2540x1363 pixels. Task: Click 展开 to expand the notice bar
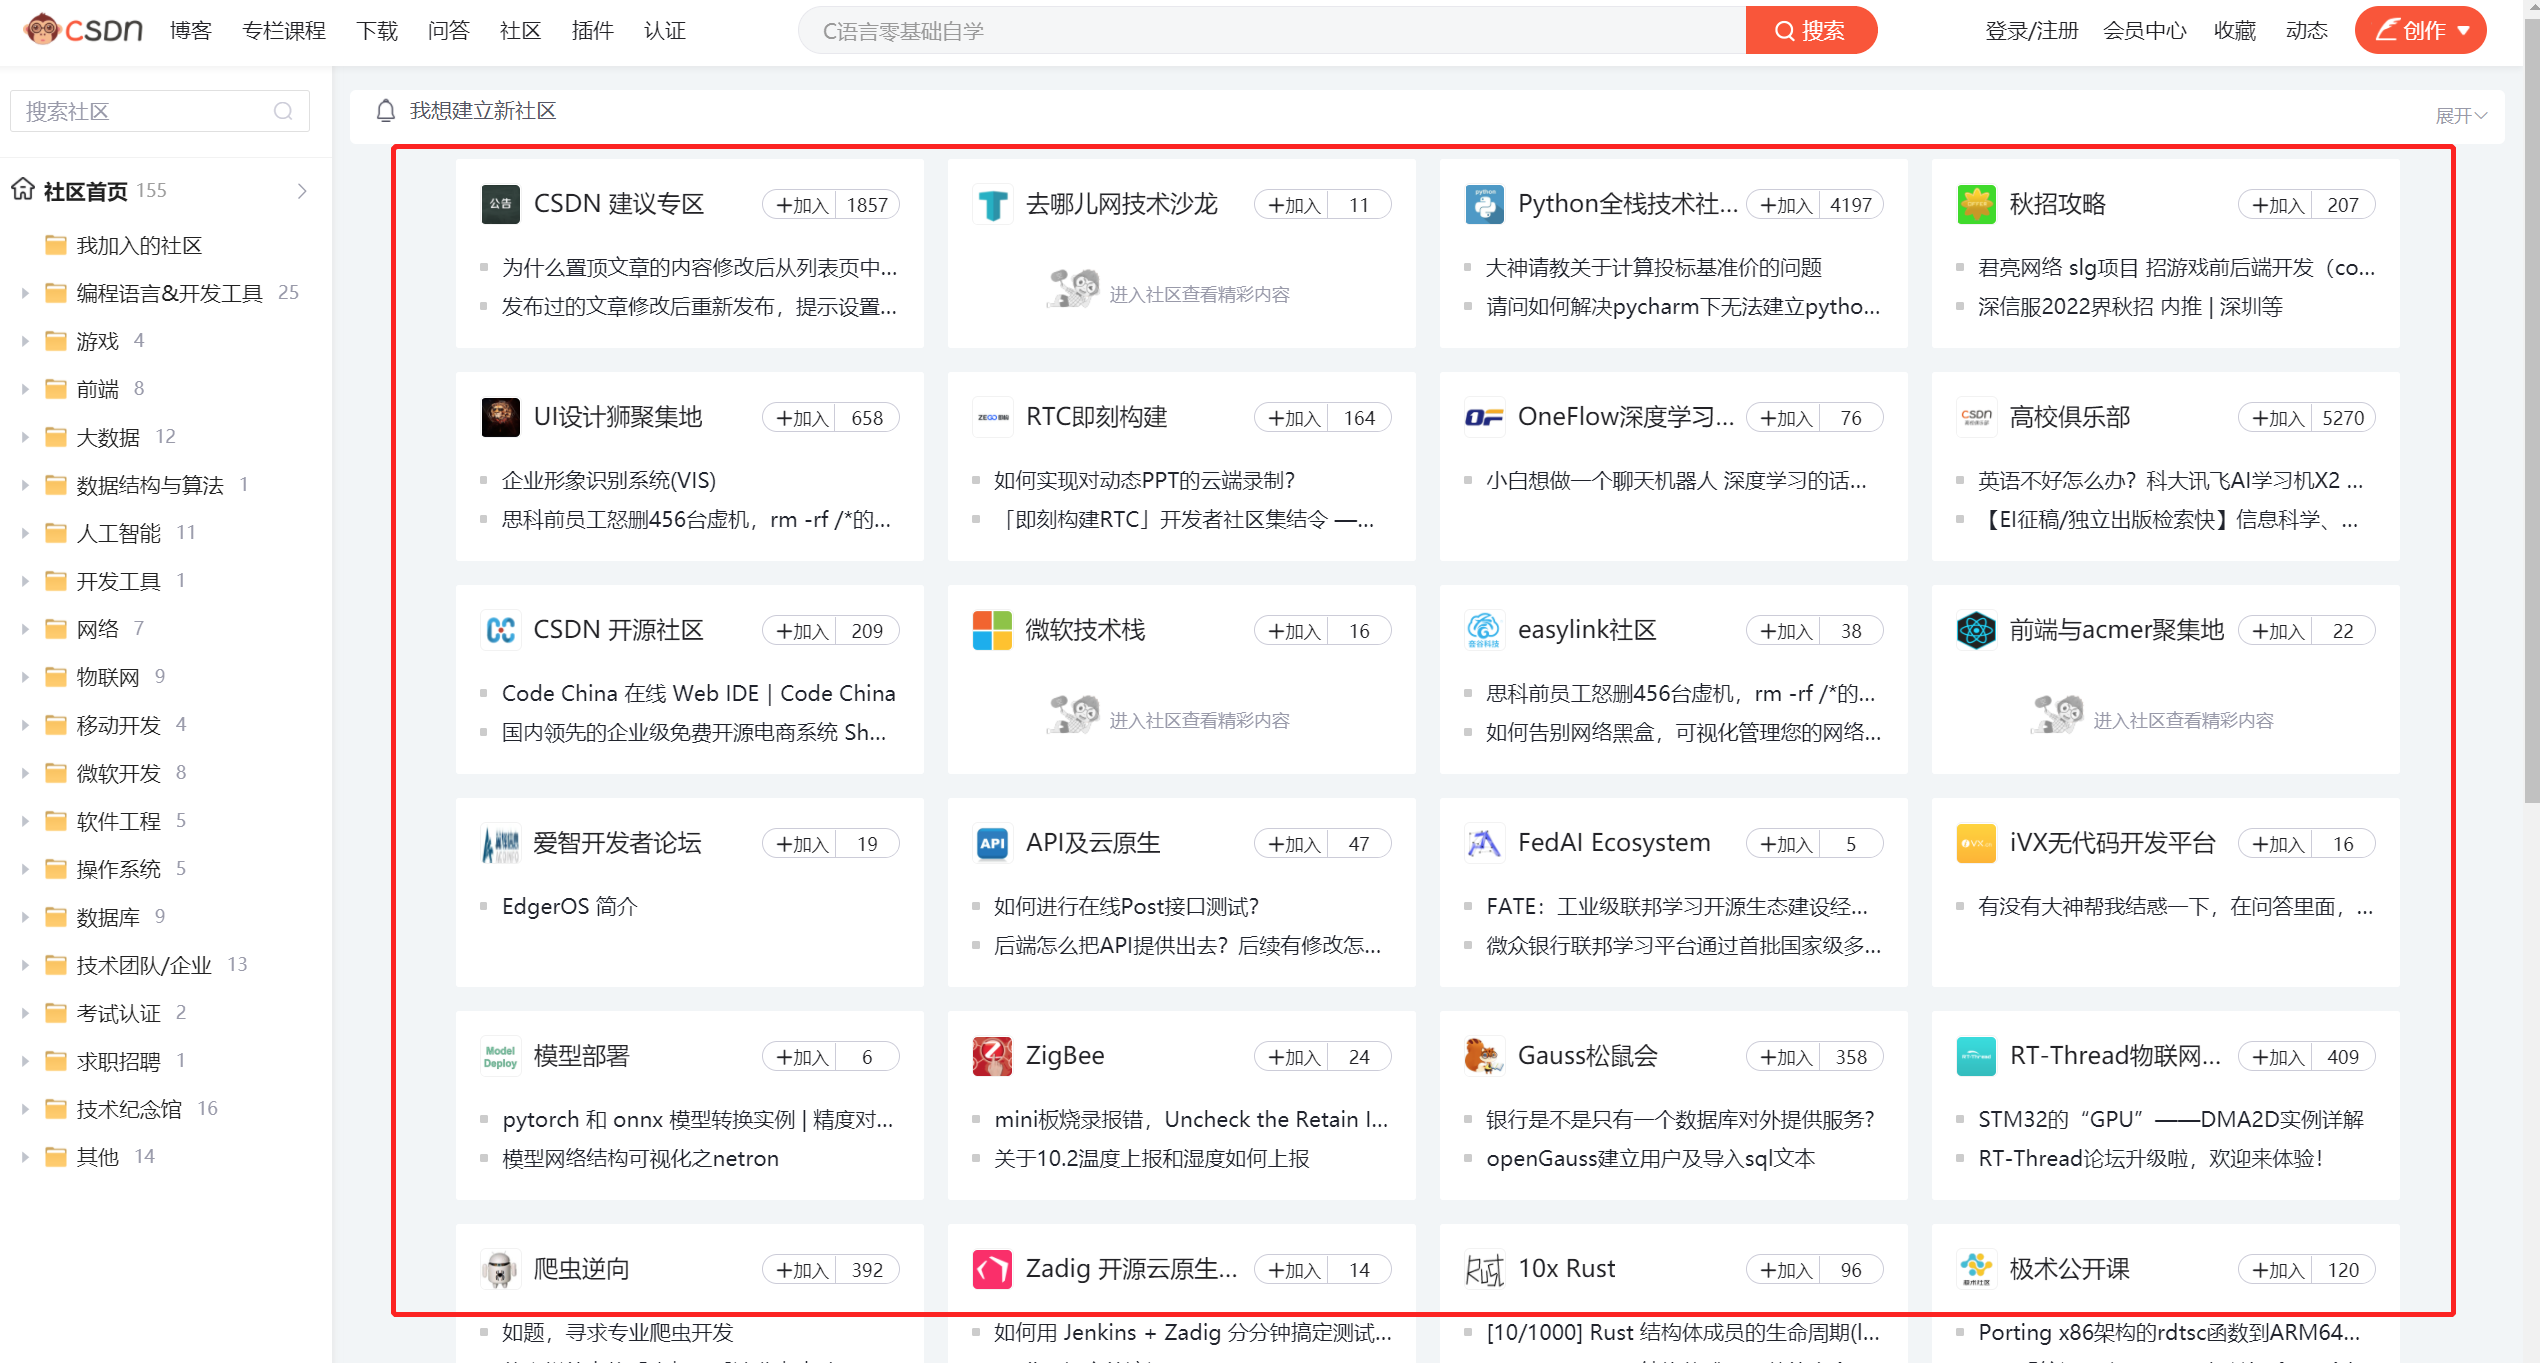(2461, 116)
